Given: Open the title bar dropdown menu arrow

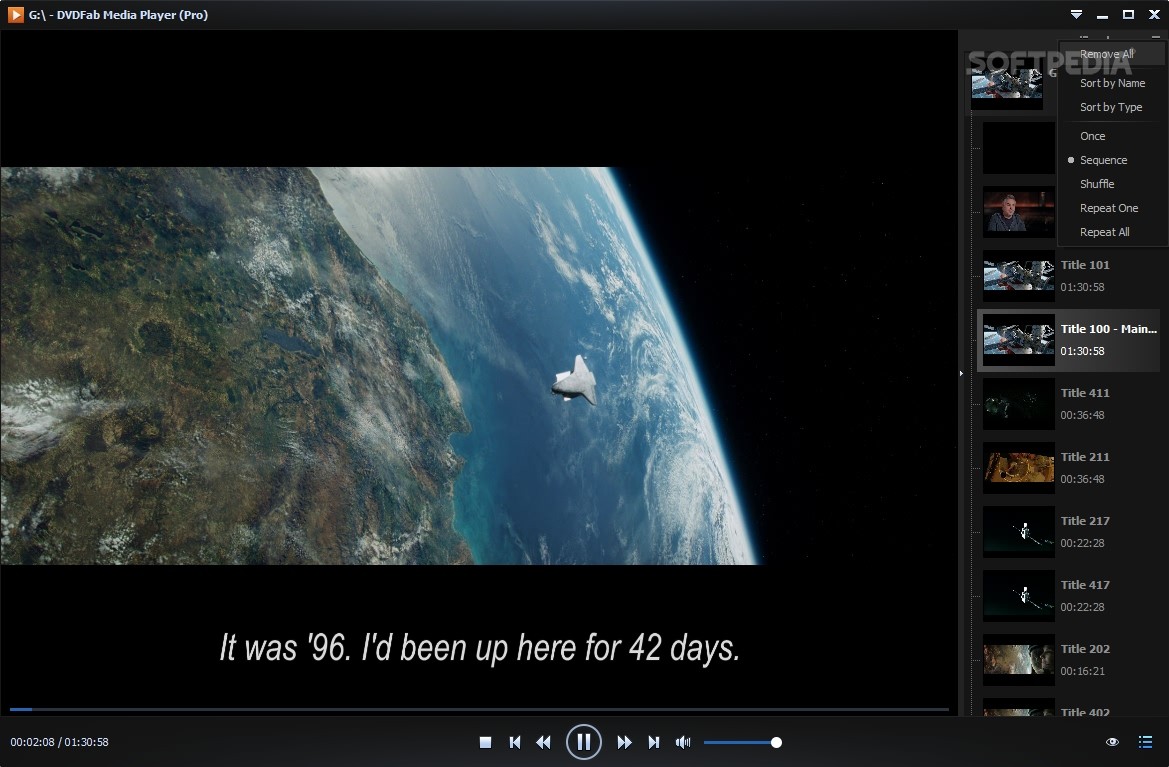Looking at the screenshot, I should [x=1076, y=14].
